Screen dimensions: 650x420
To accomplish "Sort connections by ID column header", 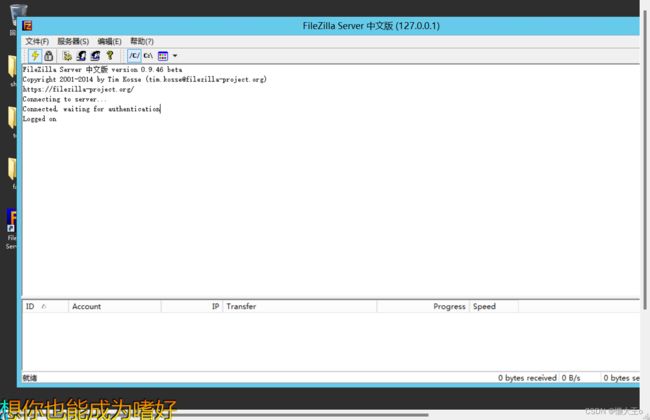I will tap(45, 306).
